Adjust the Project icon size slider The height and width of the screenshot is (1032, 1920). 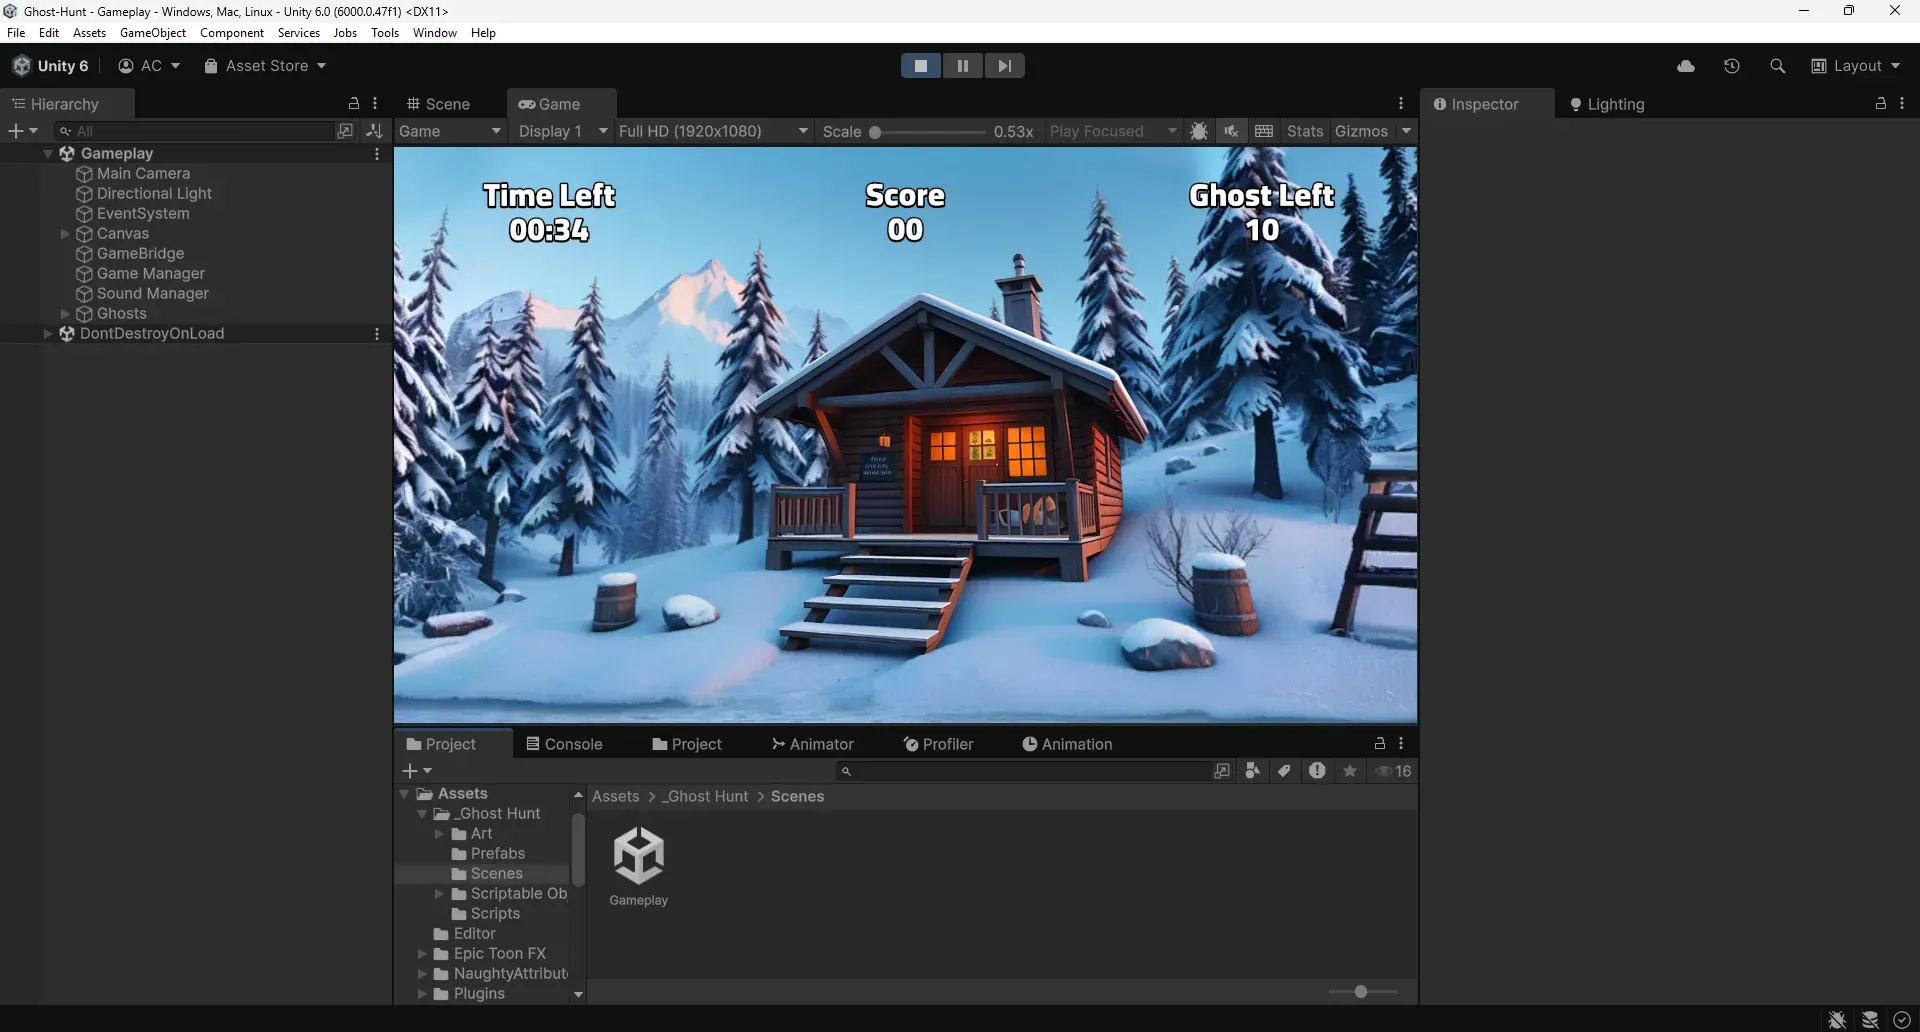pyautogui.click(x=1363, y=992)
